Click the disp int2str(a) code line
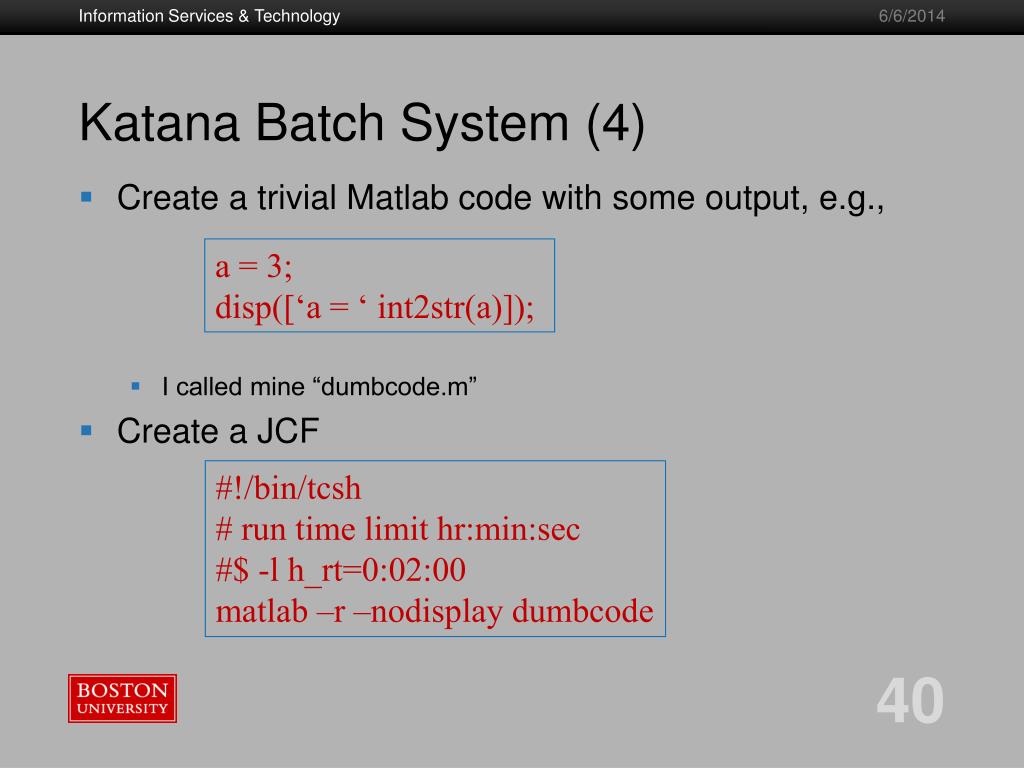This screenshot has width=1024, height=768. [x=375, y=308]
